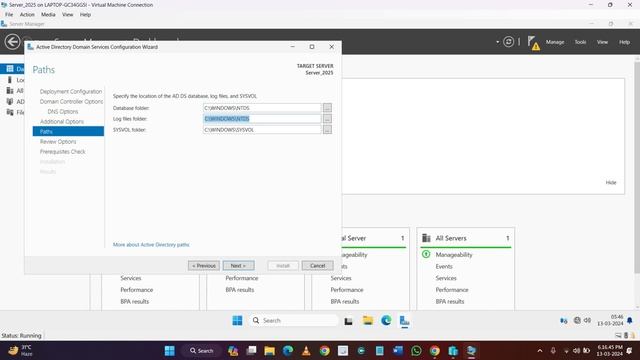Go back with Server Manager's back arrow
Viewport: 640px width, 360px height.
(x=12, y=42)
